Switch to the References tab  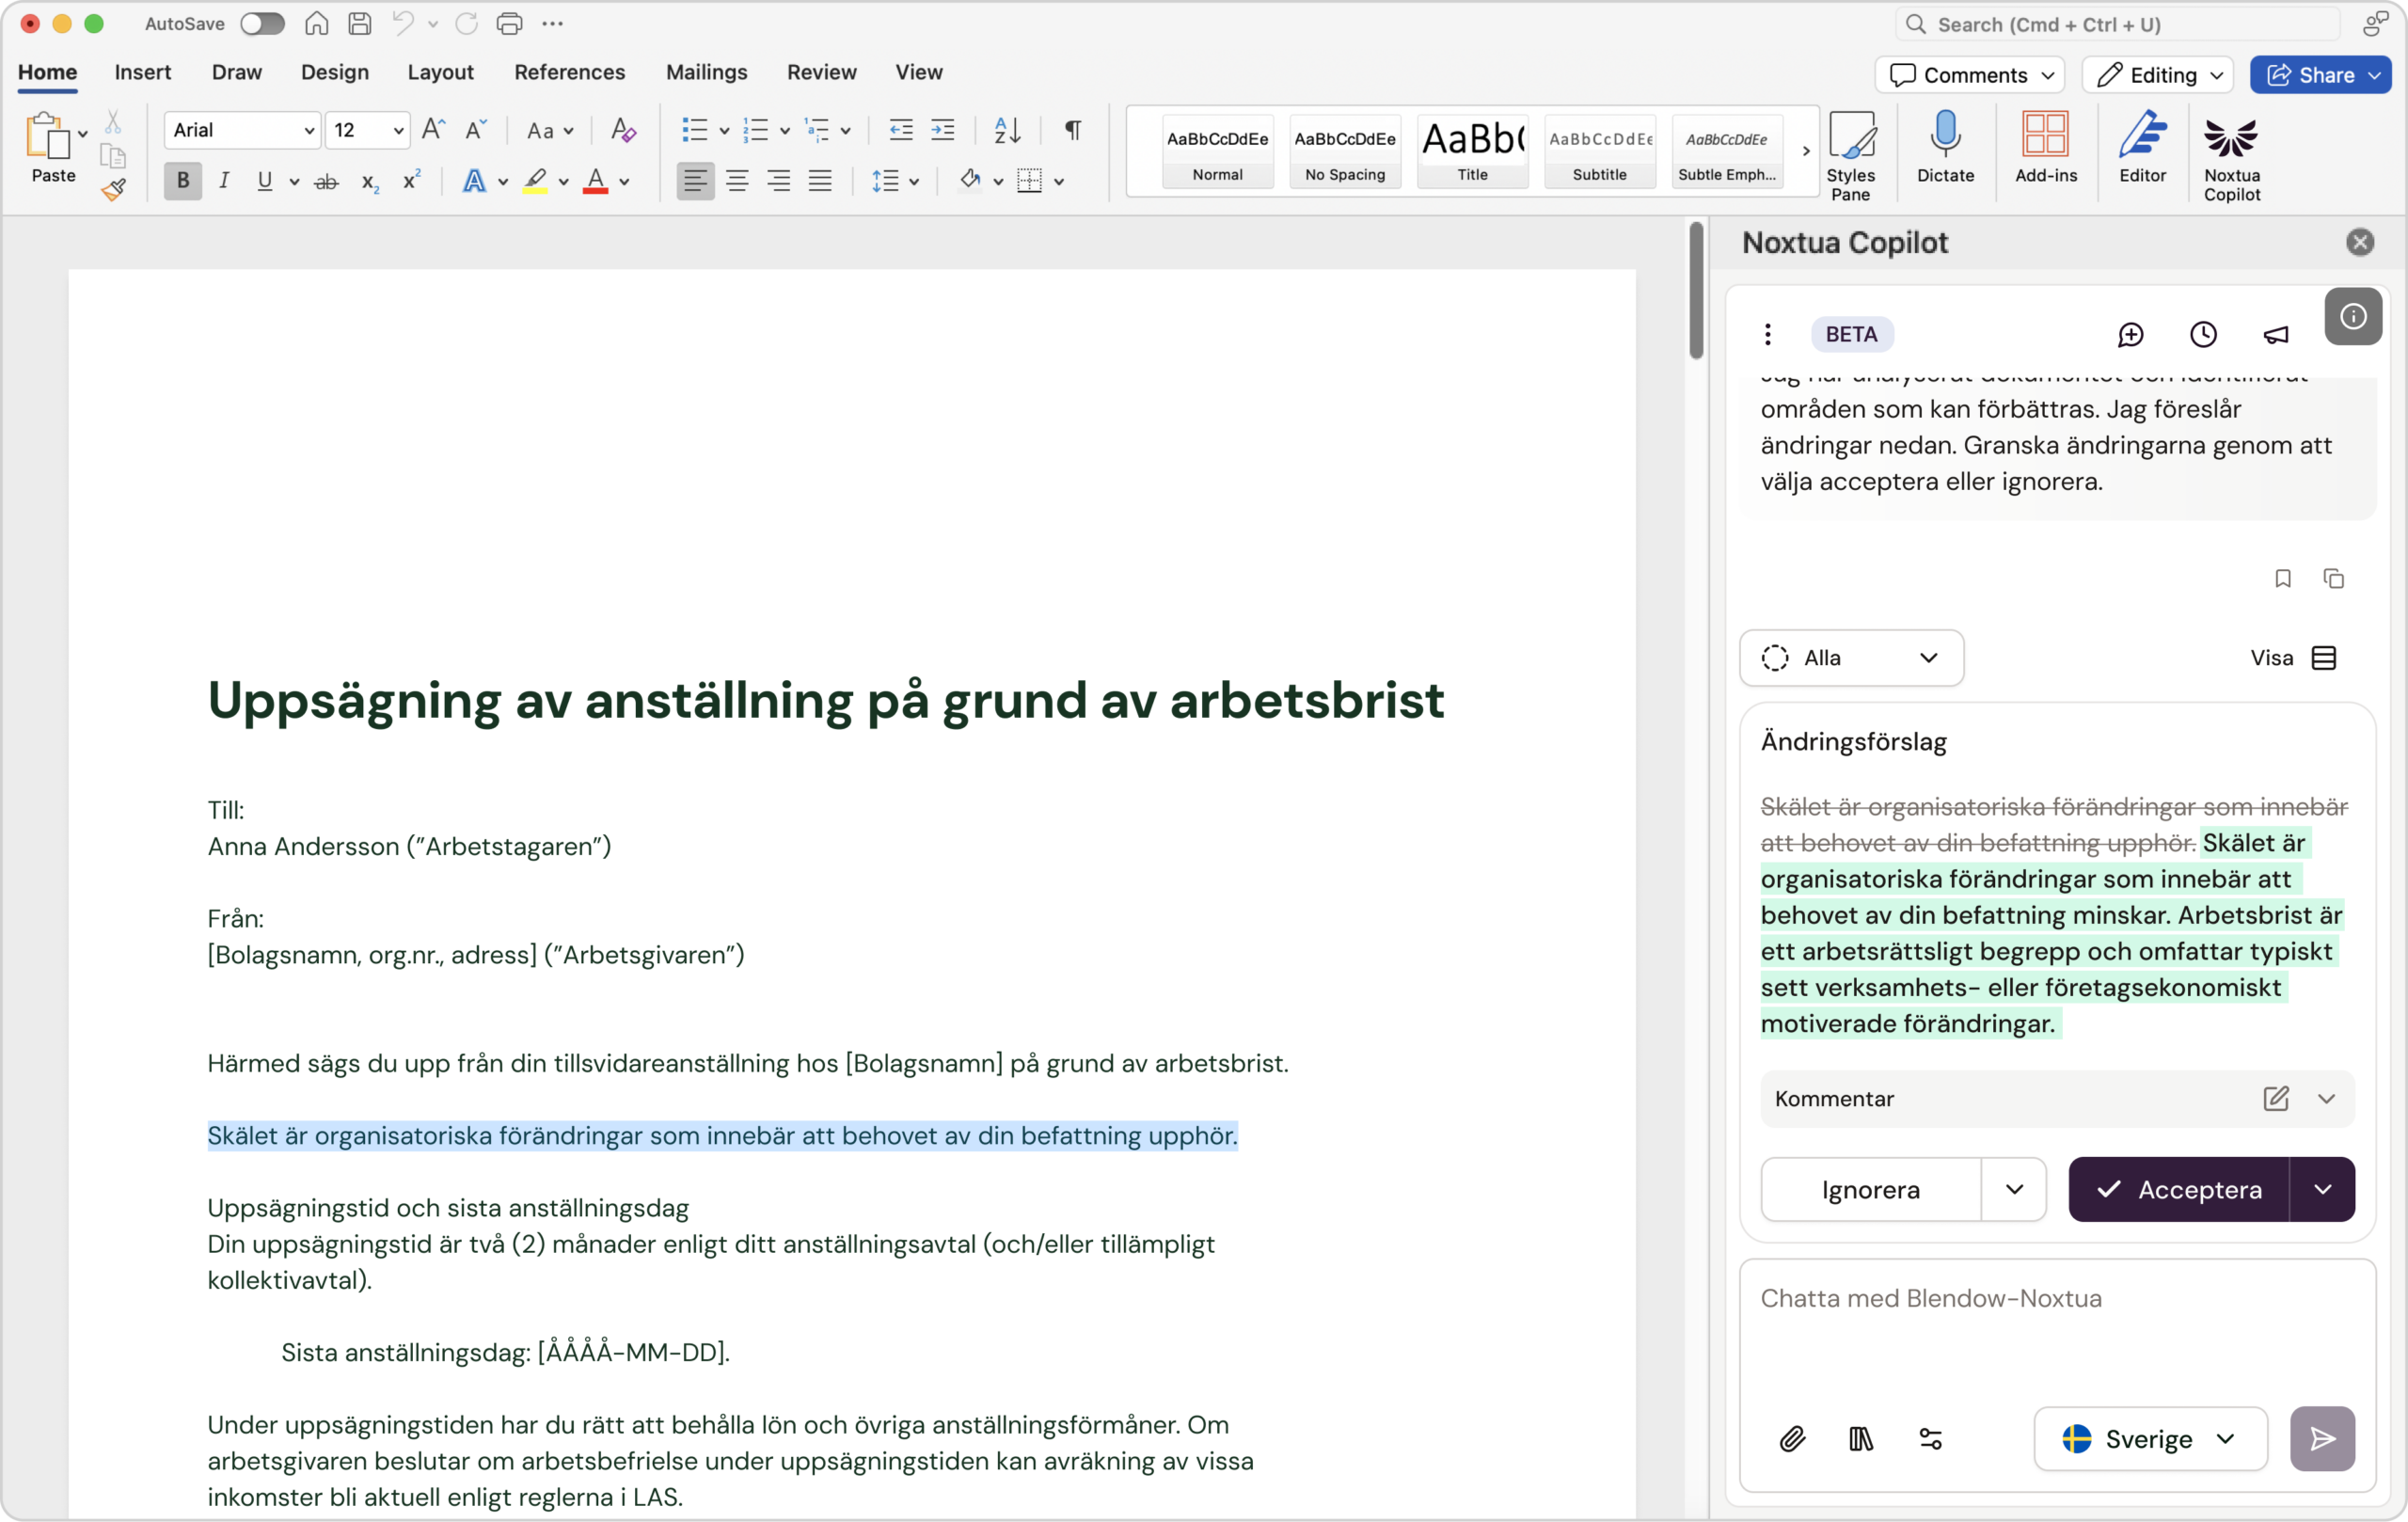coord(569,72)
